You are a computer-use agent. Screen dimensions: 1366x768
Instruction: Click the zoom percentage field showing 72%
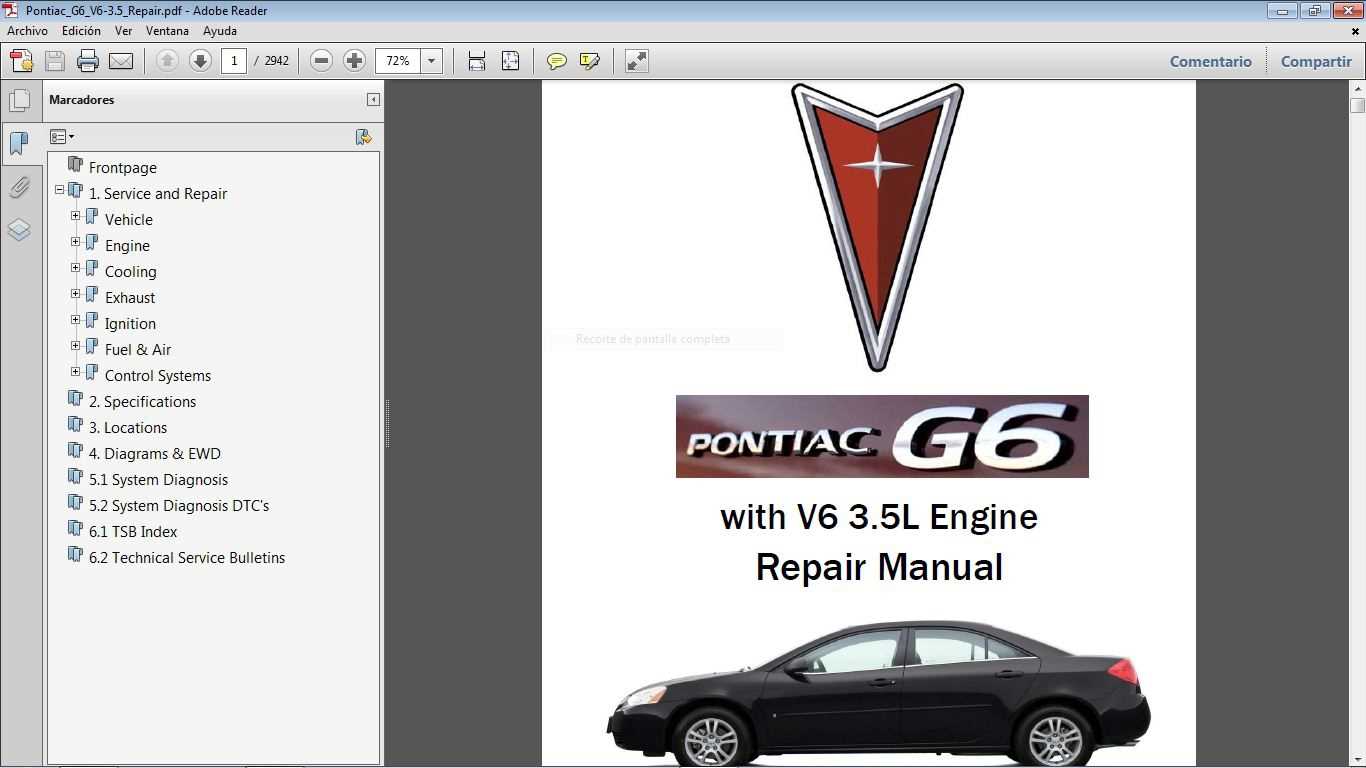pos(398,61)
